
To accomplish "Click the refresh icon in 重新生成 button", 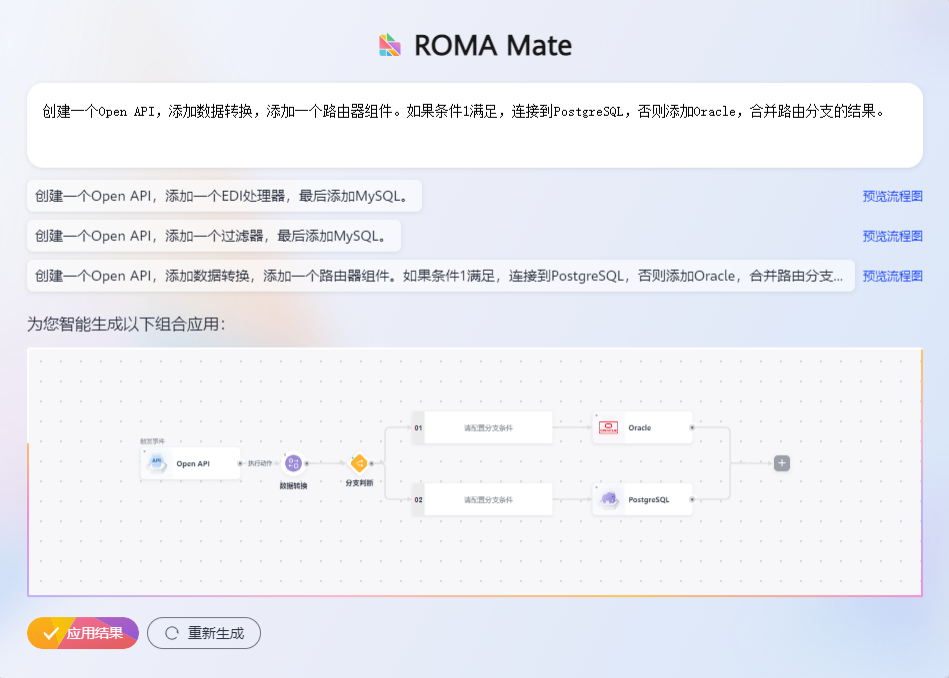I will [172, 633].
